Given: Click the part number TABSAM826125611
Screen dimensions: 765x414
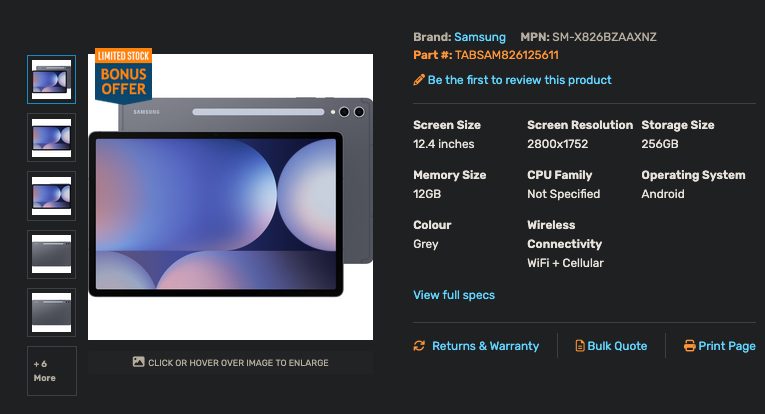Looking at the screenshot, I should tap(506, 55).
